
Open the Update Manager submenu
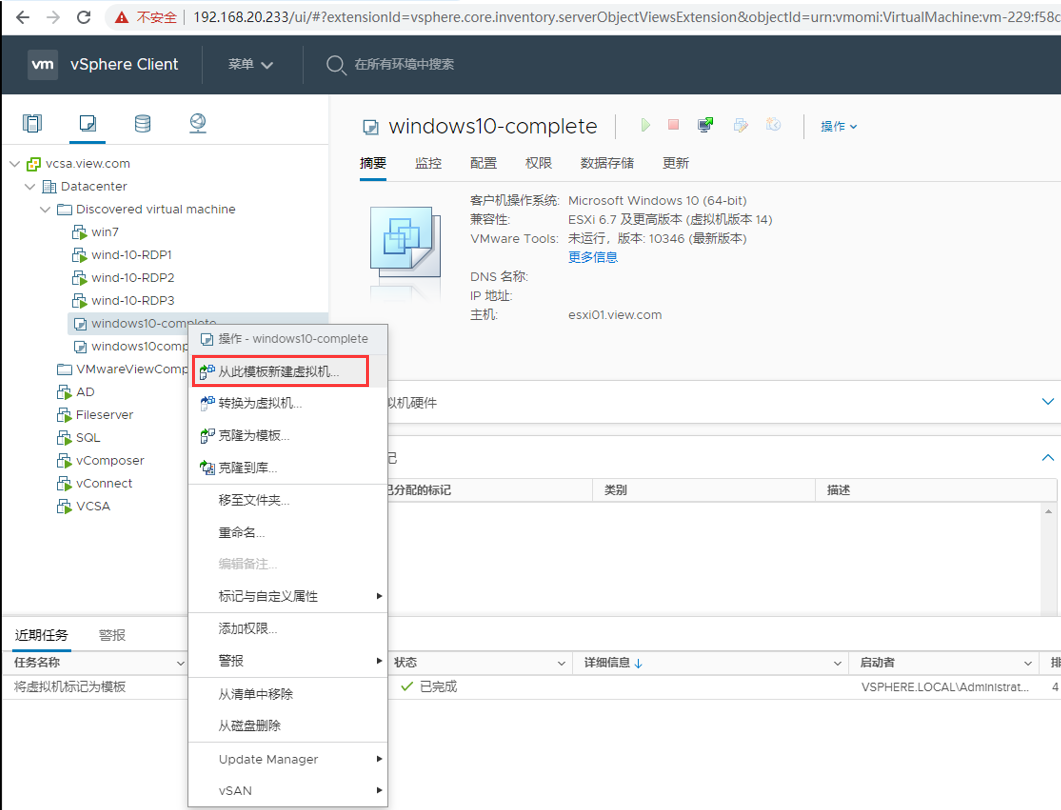288,759
